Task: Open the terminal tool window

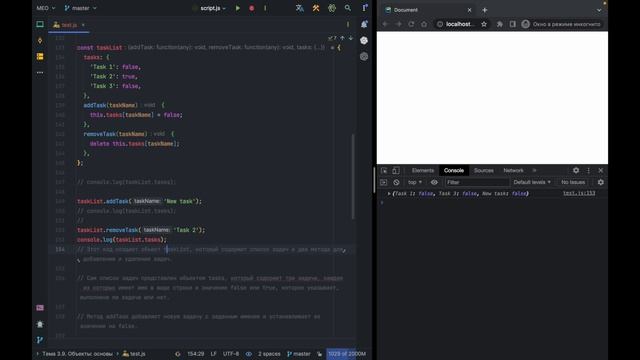Action: (x=40, y=308)
